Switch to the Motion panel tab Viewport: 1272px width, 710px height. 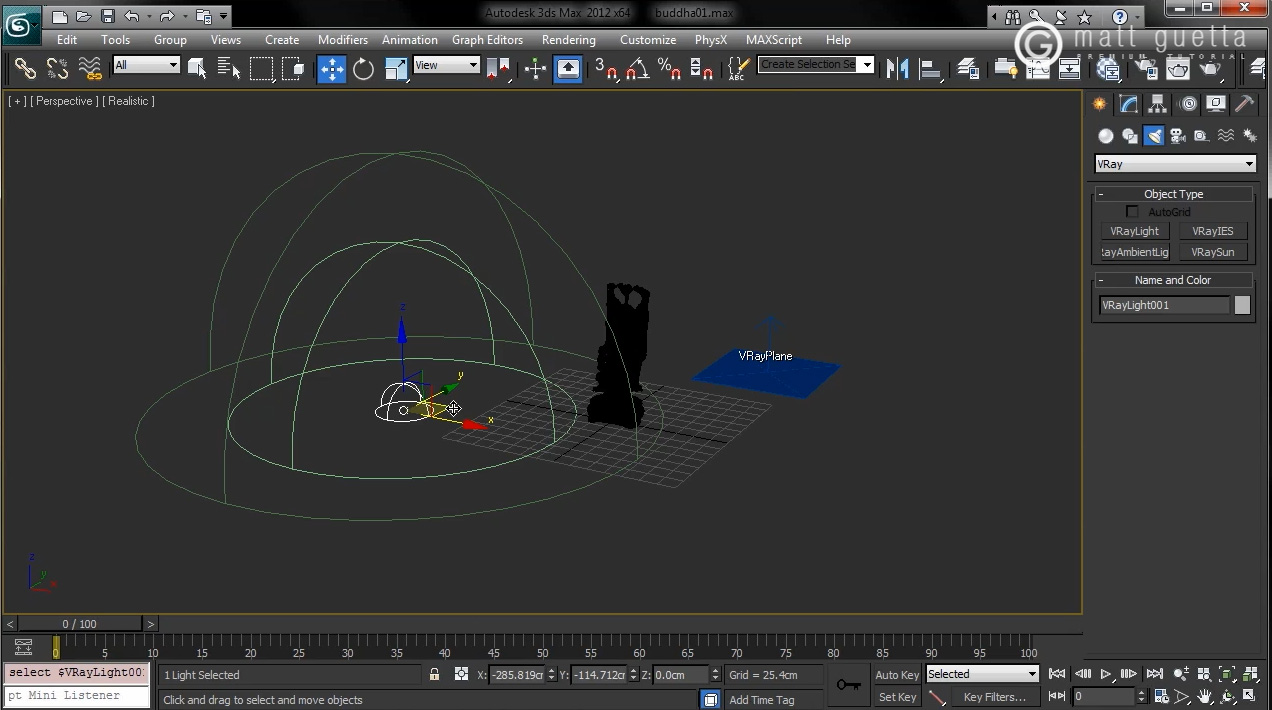[1187, 104]
